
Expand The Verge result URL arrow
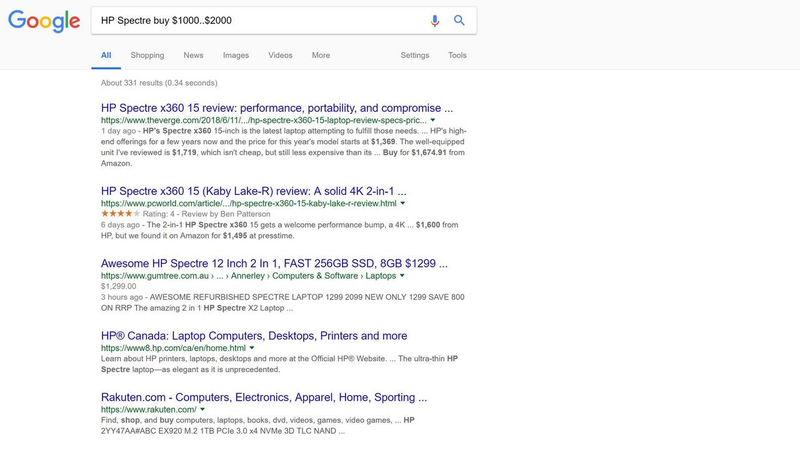pyautogui.click(x=433, y=120)
